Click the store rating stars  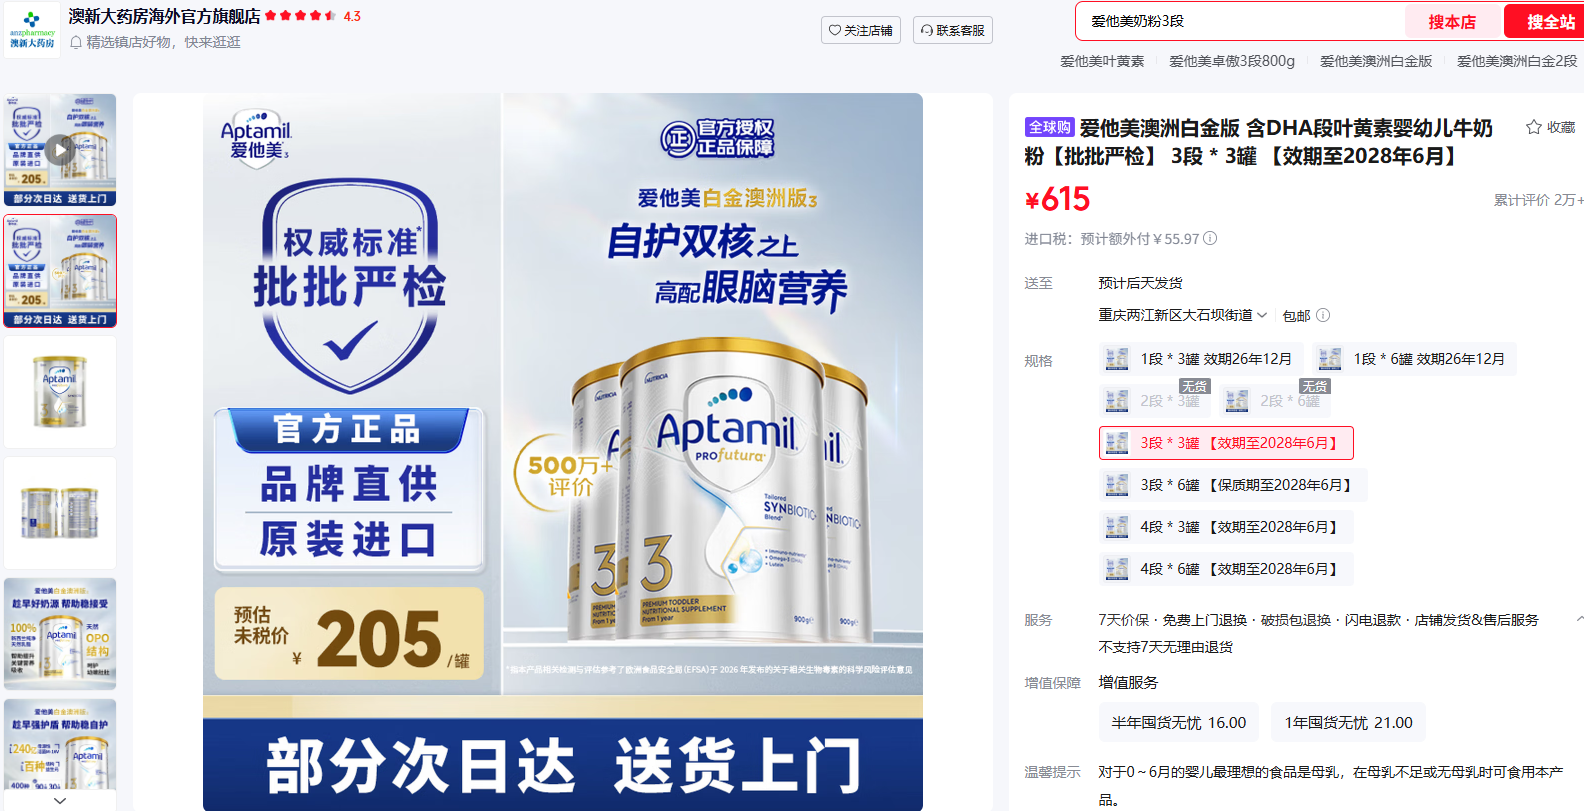click(301, 16)
